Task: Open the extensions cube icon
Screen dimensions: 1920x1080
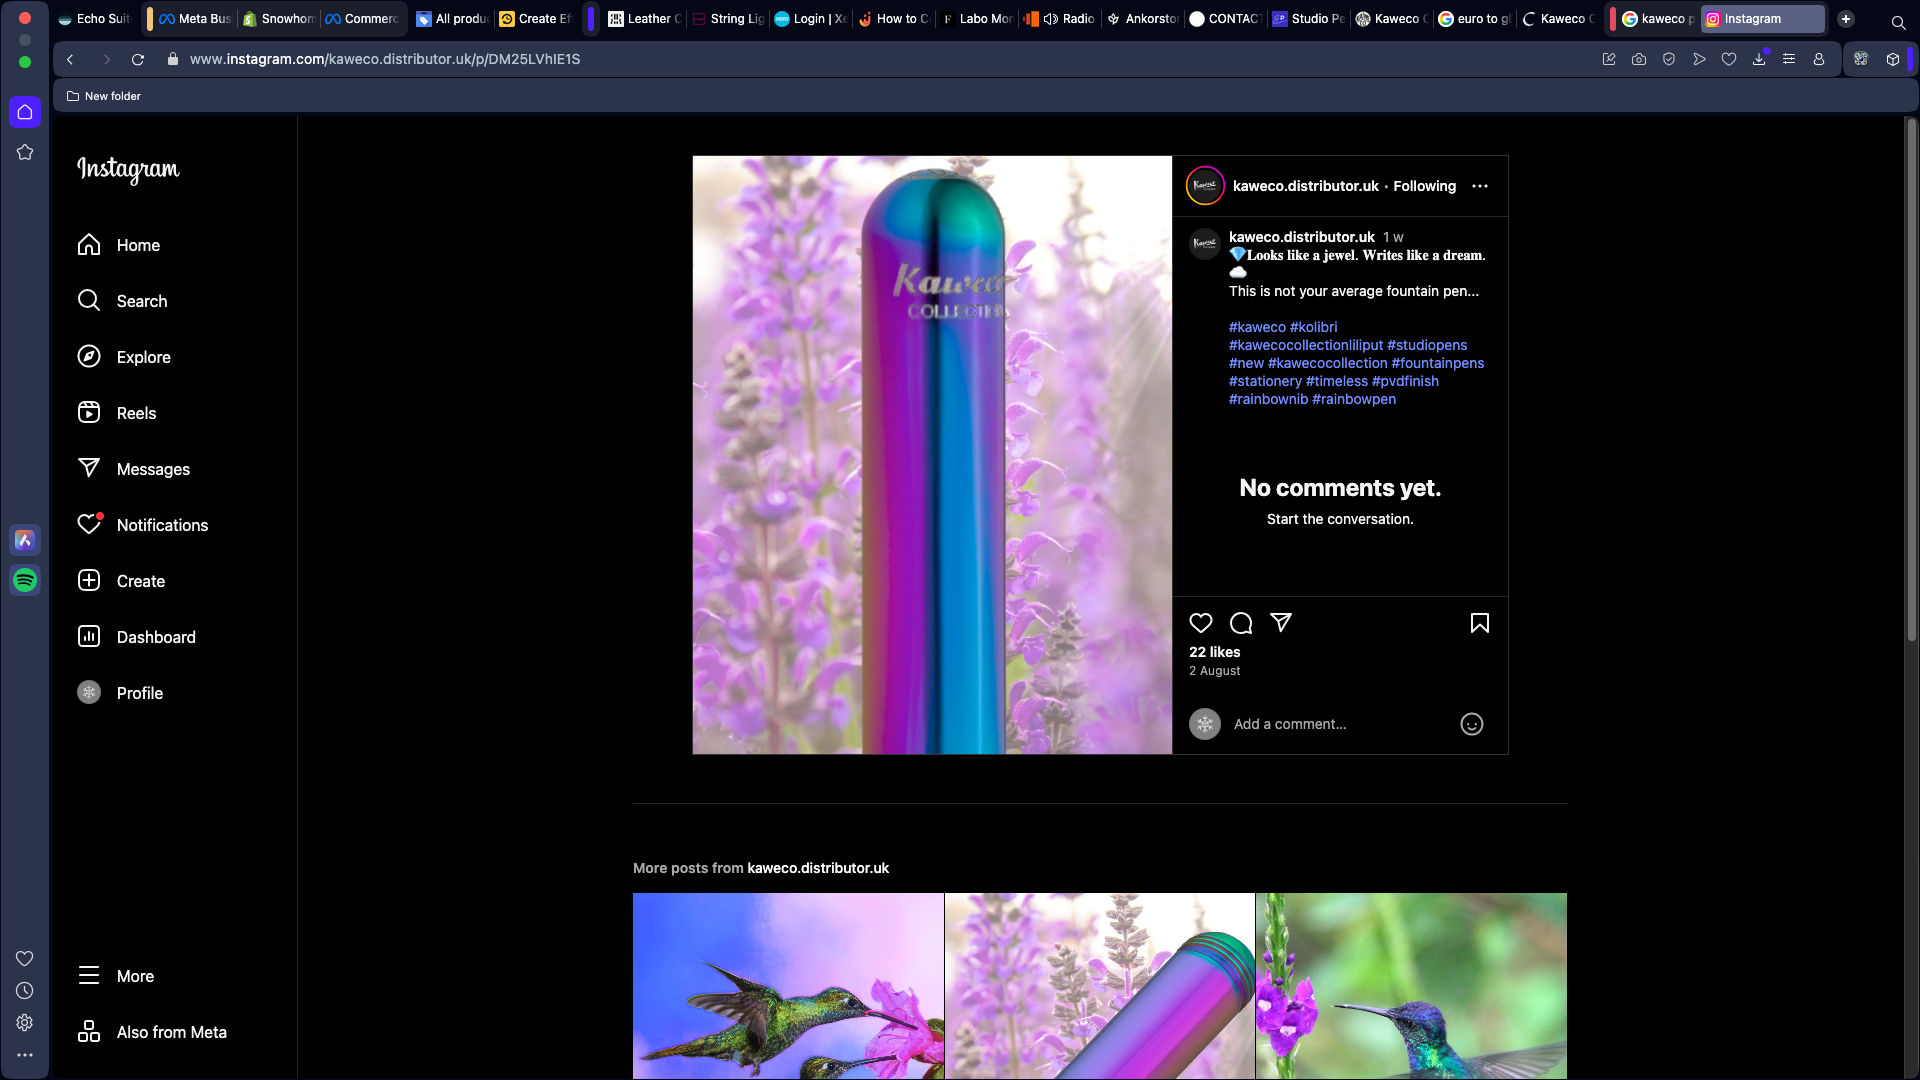Action: click(x=1893, y=59)
